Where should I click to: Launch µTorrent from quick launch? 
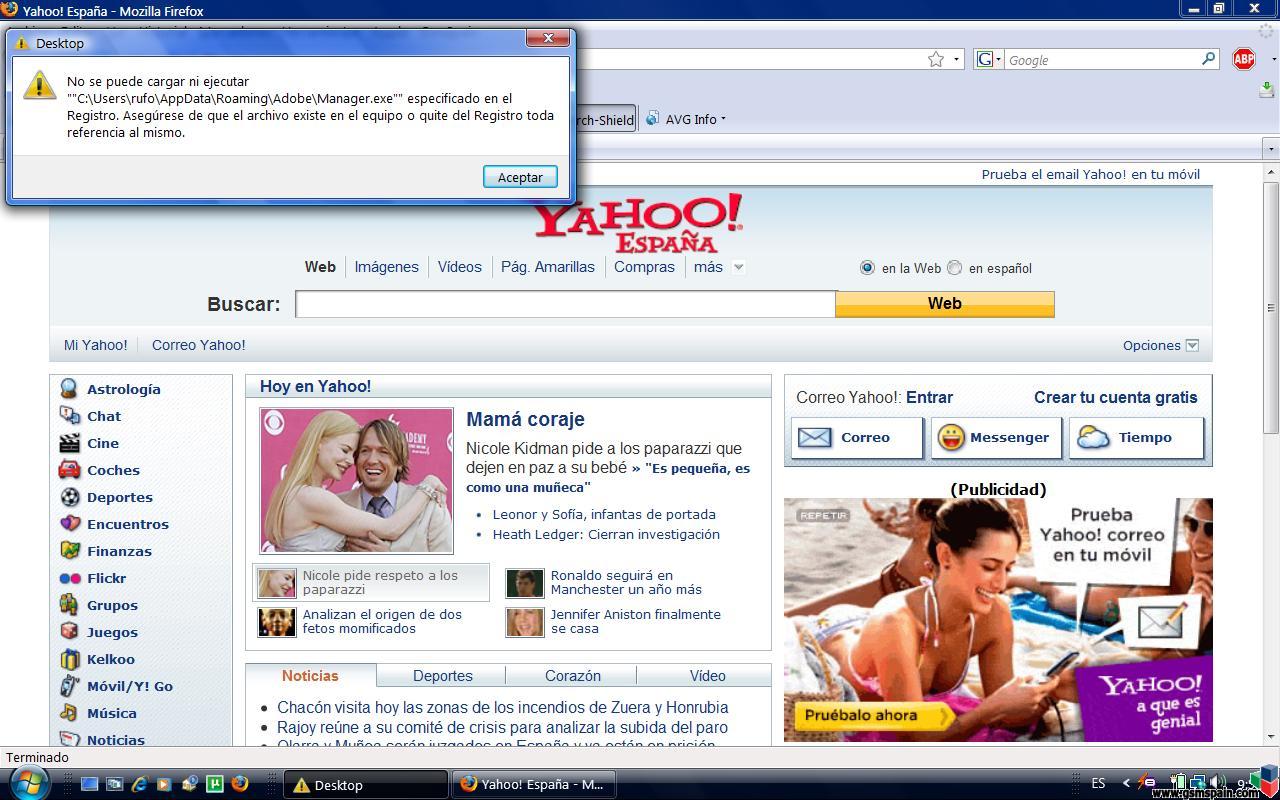tap(214, 784)
